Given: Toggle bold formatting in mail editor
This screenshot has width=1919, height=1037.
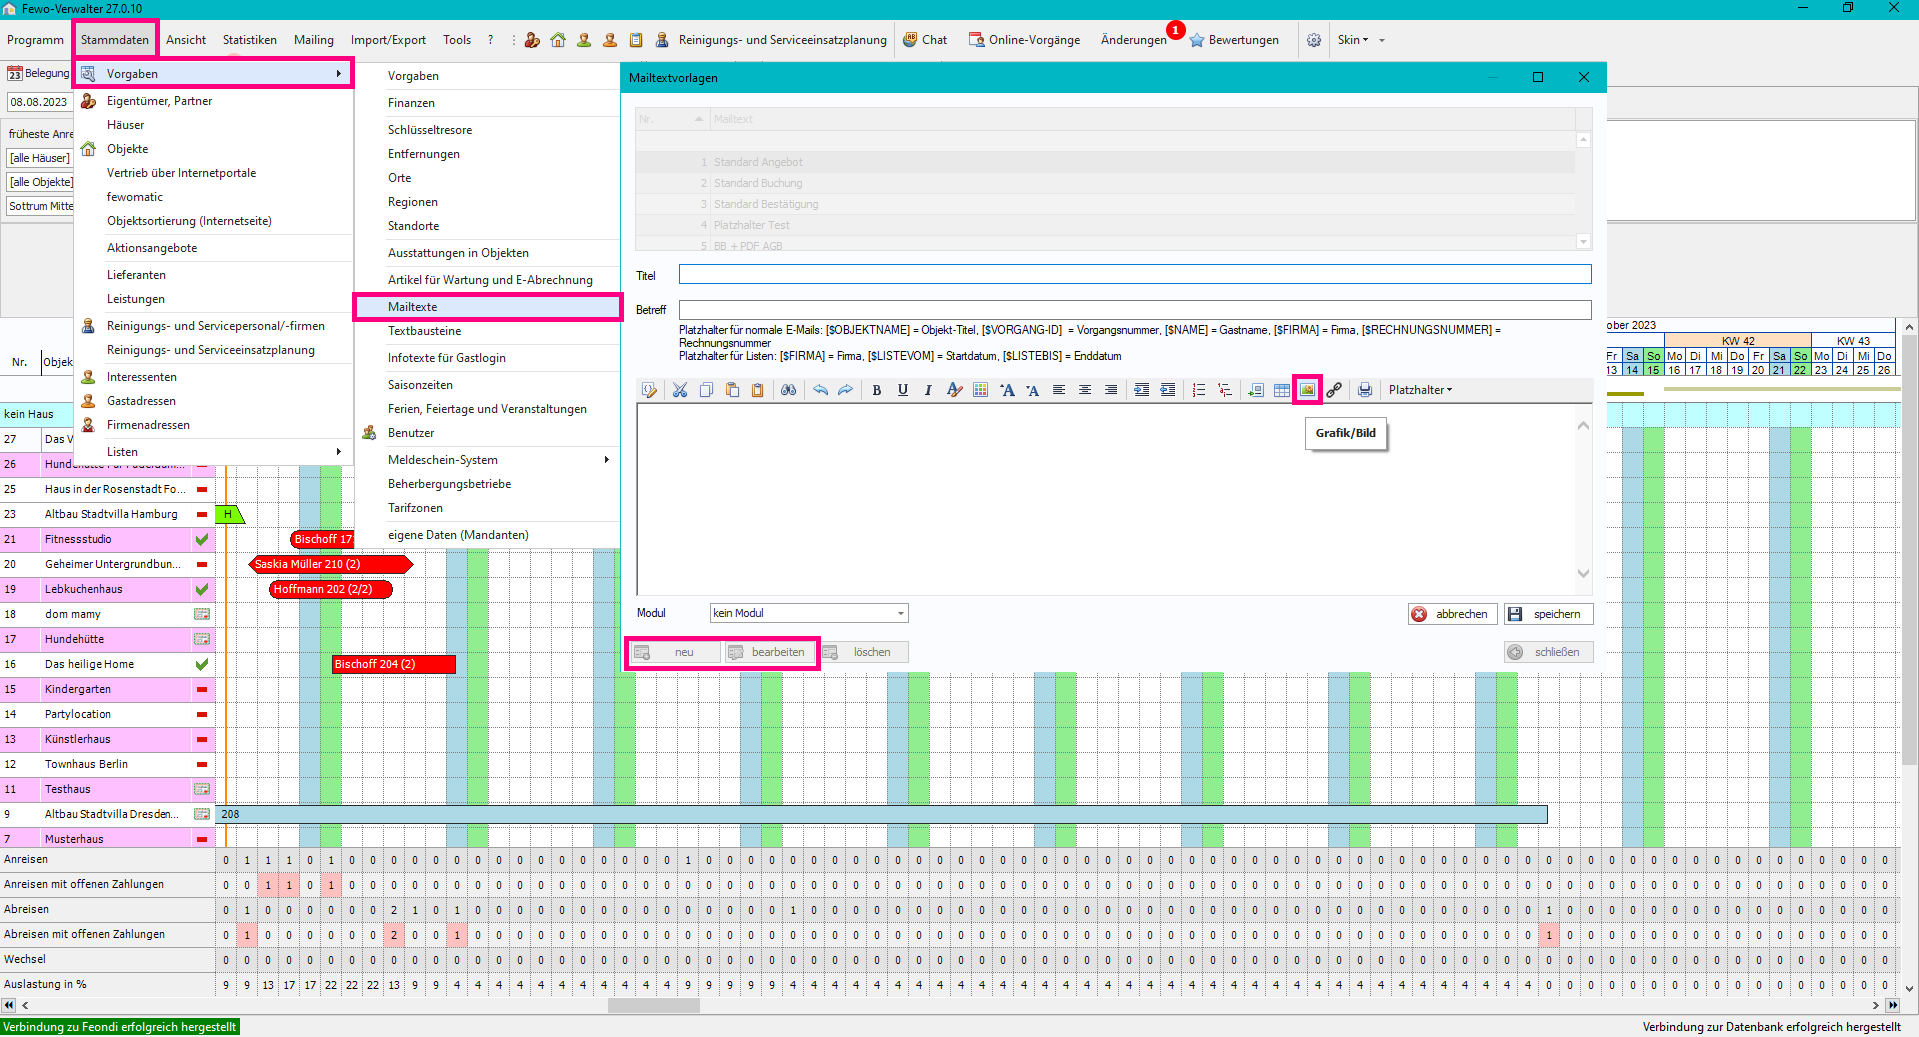Looking at the screenshot, I should 877,390.
